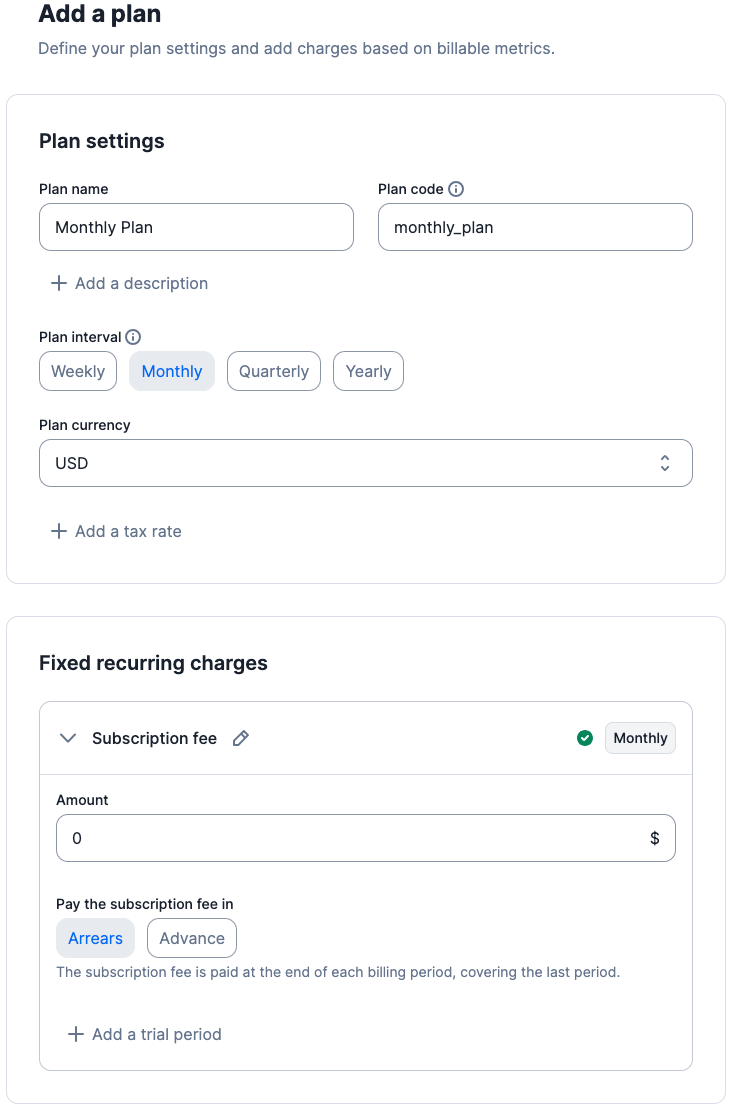The height and width of the screenshot is (1110, 732).
Task: Click the Plan code info icon
Action: click(x=456, y=189)
